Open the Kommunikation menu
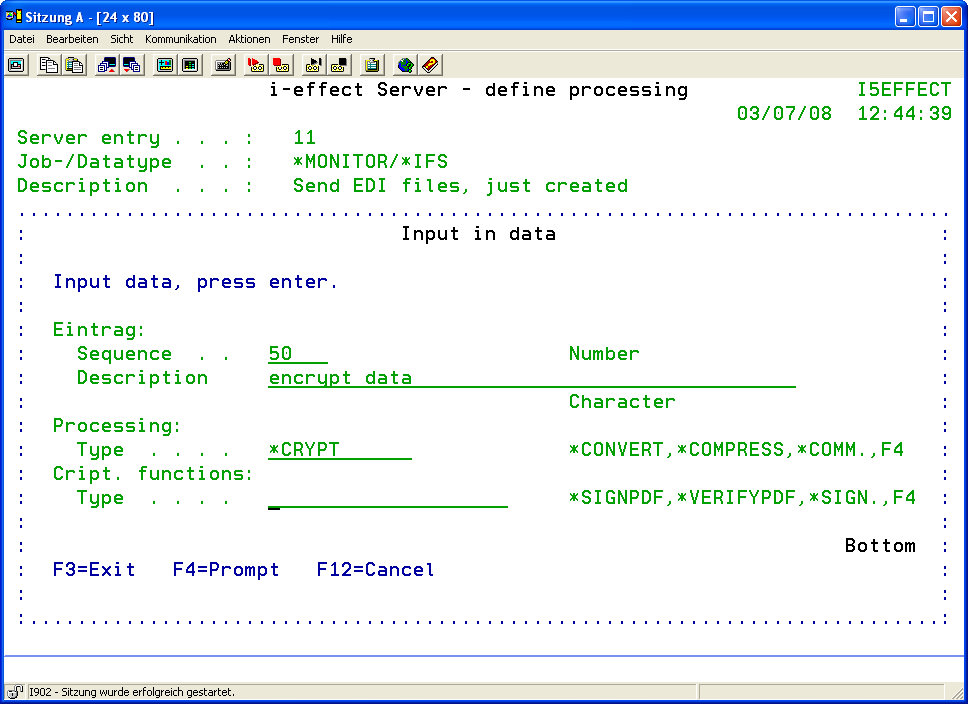 (180, 39)
